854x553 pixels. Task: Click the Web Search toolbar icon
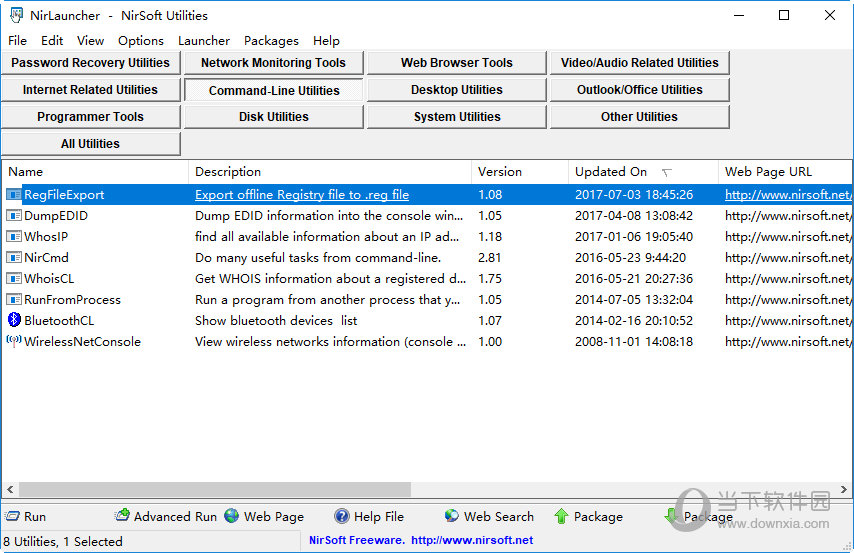click(x=452, y=515)
